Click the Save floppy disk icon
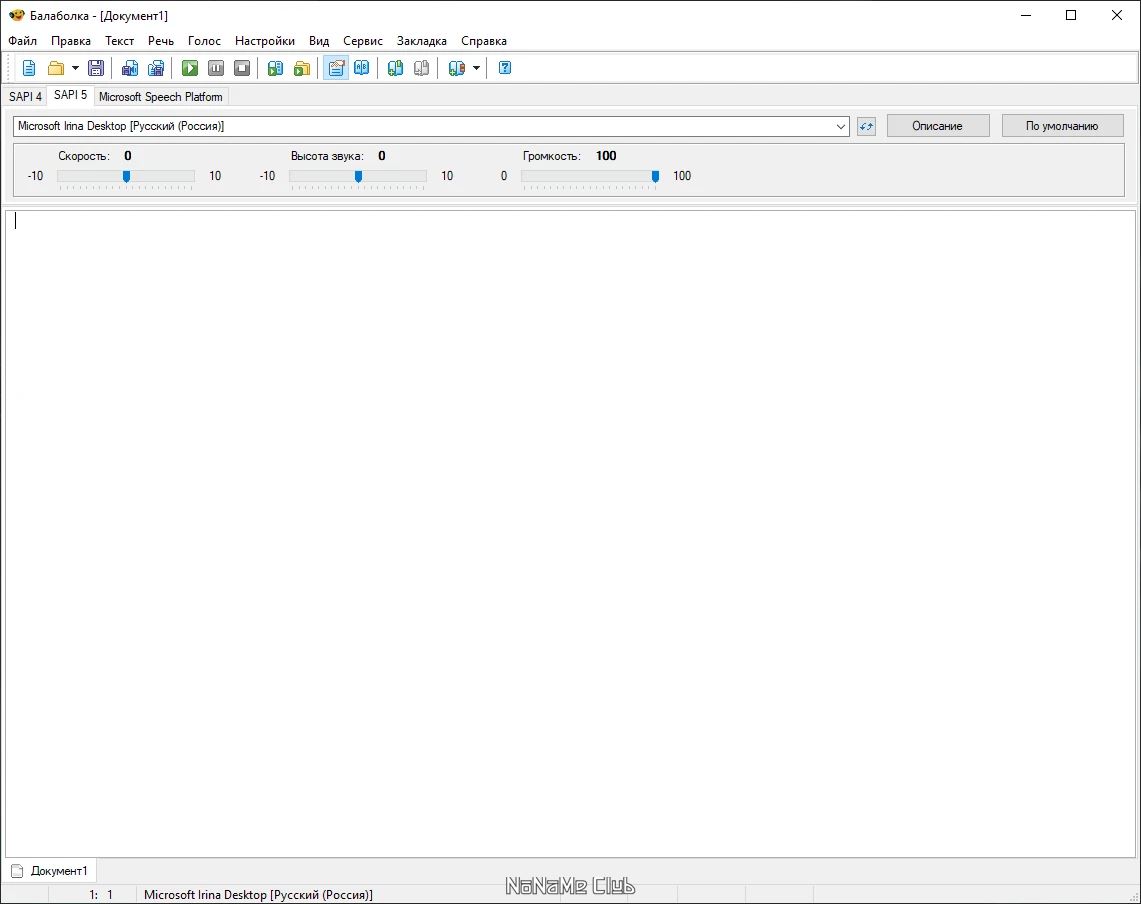The image size is (1141, 904). click(96, 68)
